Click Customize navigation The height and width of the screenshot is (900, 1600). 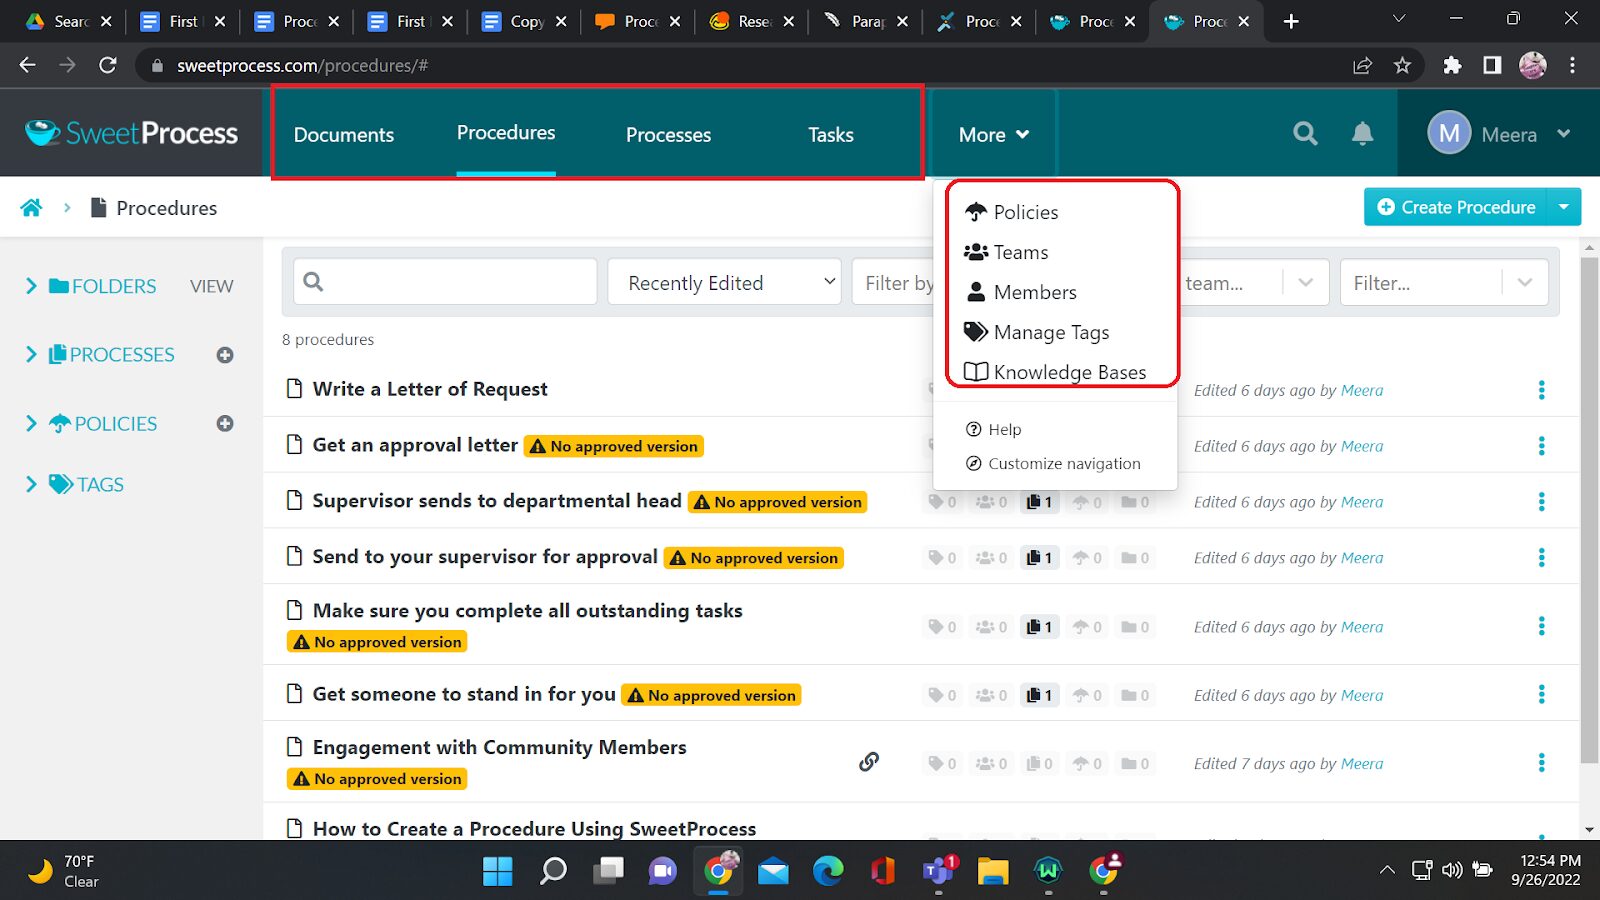(1053, 463)
